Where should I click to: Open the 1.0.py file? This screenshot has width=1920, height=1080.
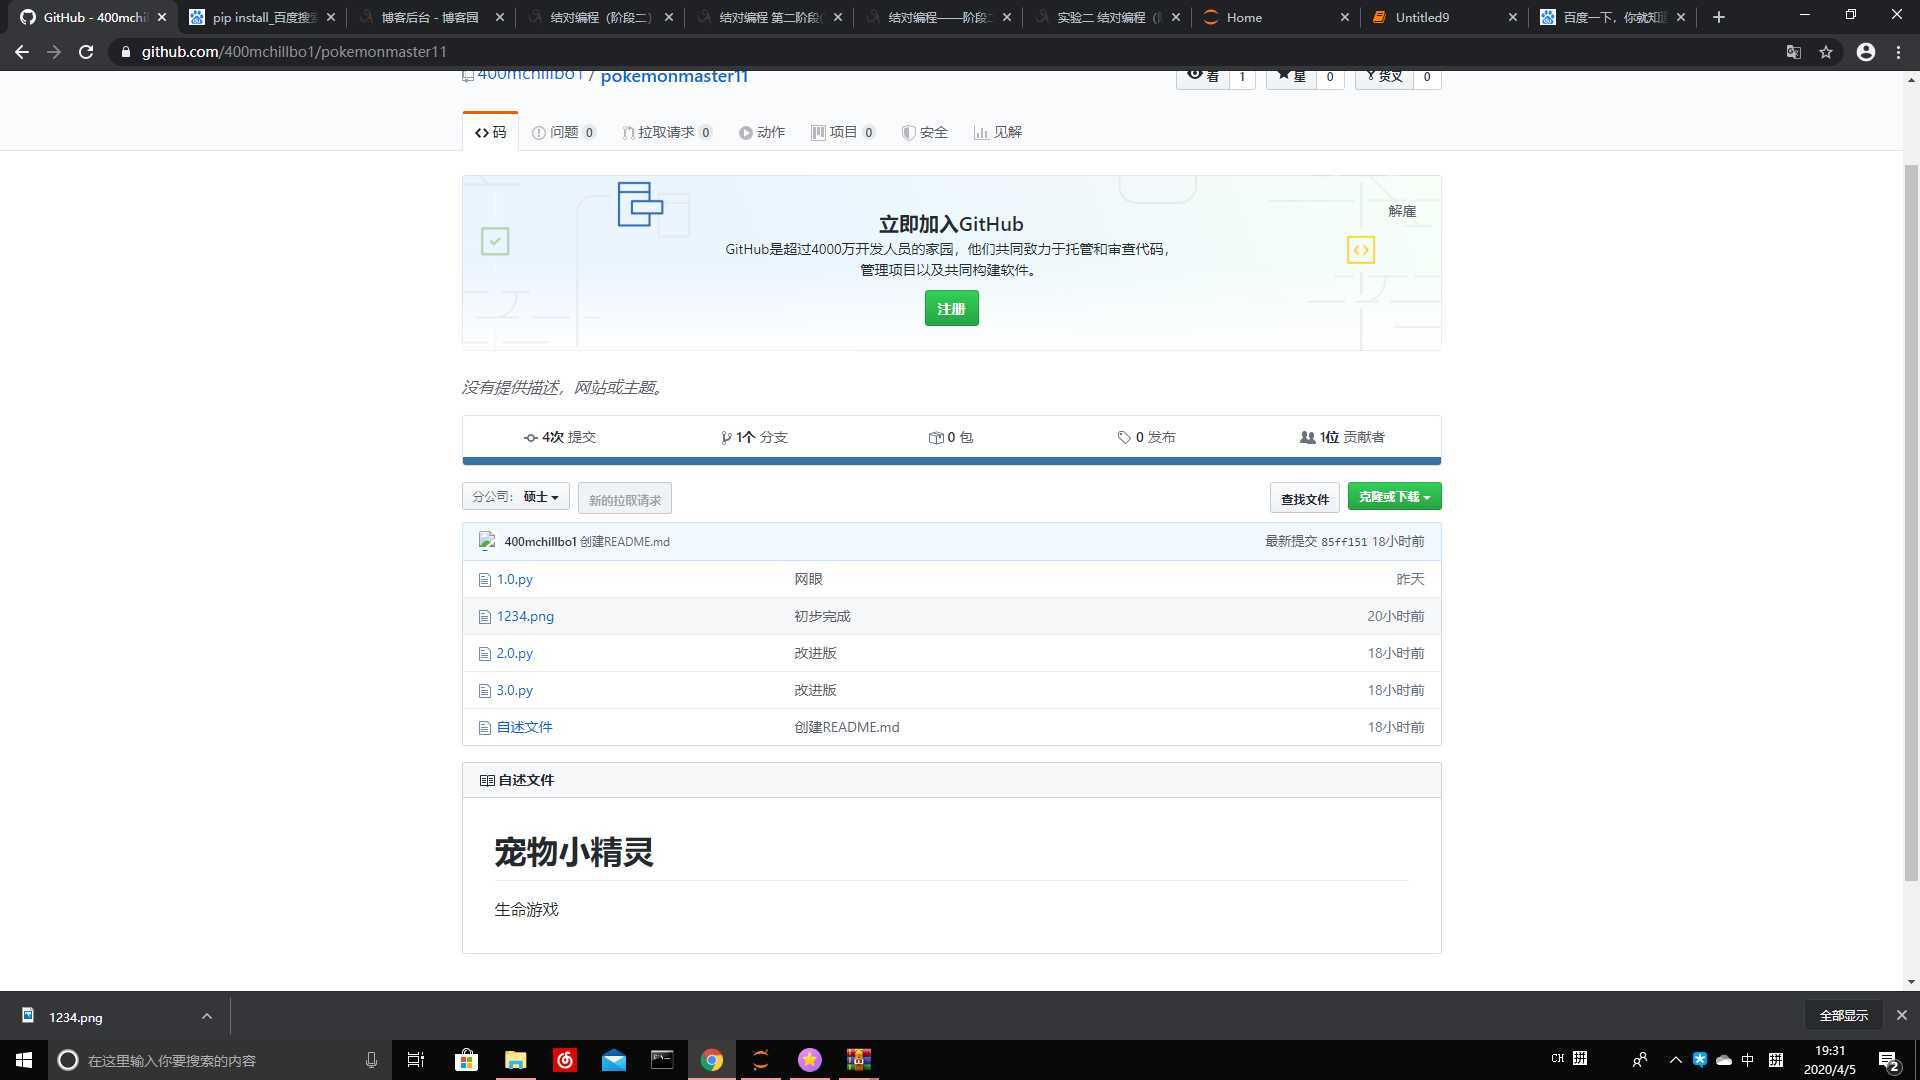(x=515, y=579)
